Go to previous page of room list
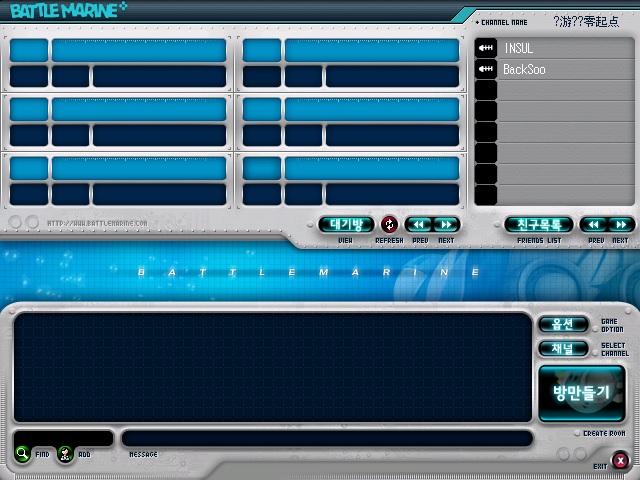The width and height of the screenshot is (640, 480). (x=419, y=225)
